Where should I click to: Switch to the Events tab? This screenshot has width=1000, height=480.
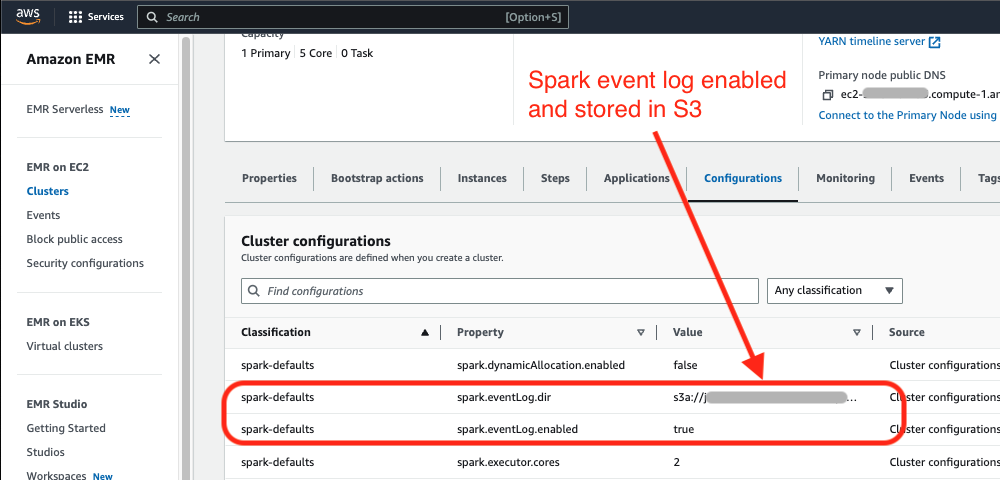[x=926, y=178]
